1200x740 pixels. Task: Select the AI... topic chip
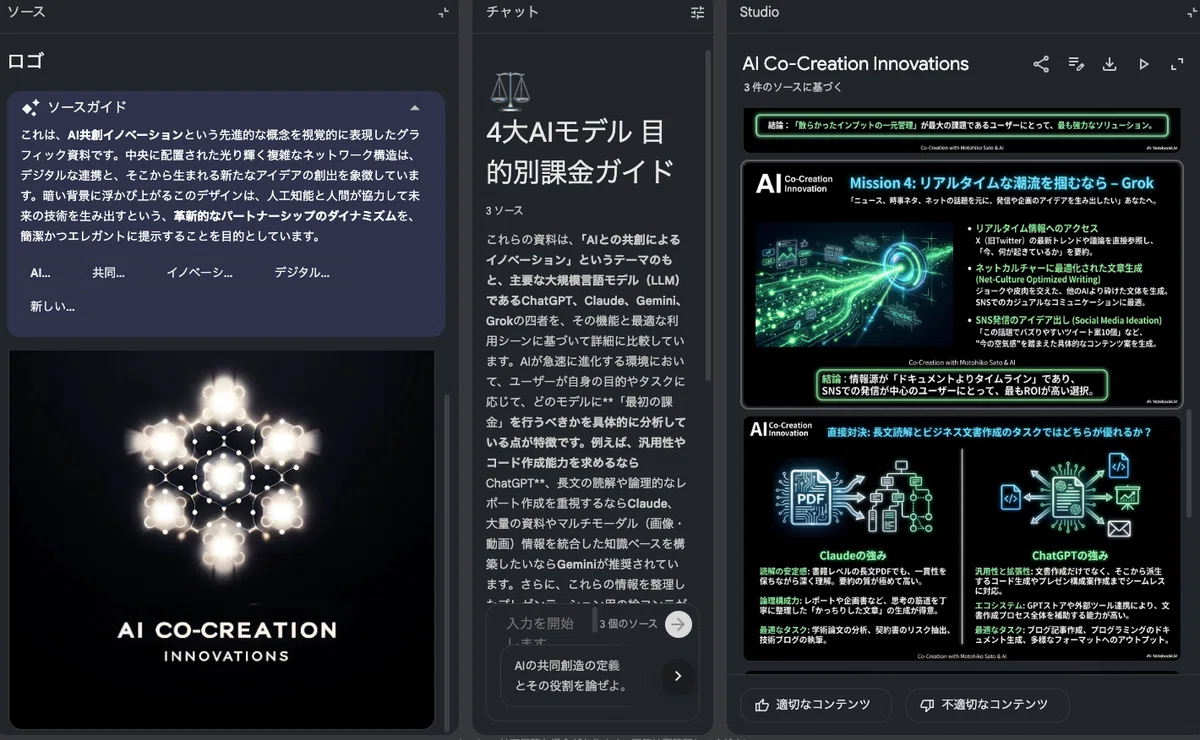(x=40, y=272)
